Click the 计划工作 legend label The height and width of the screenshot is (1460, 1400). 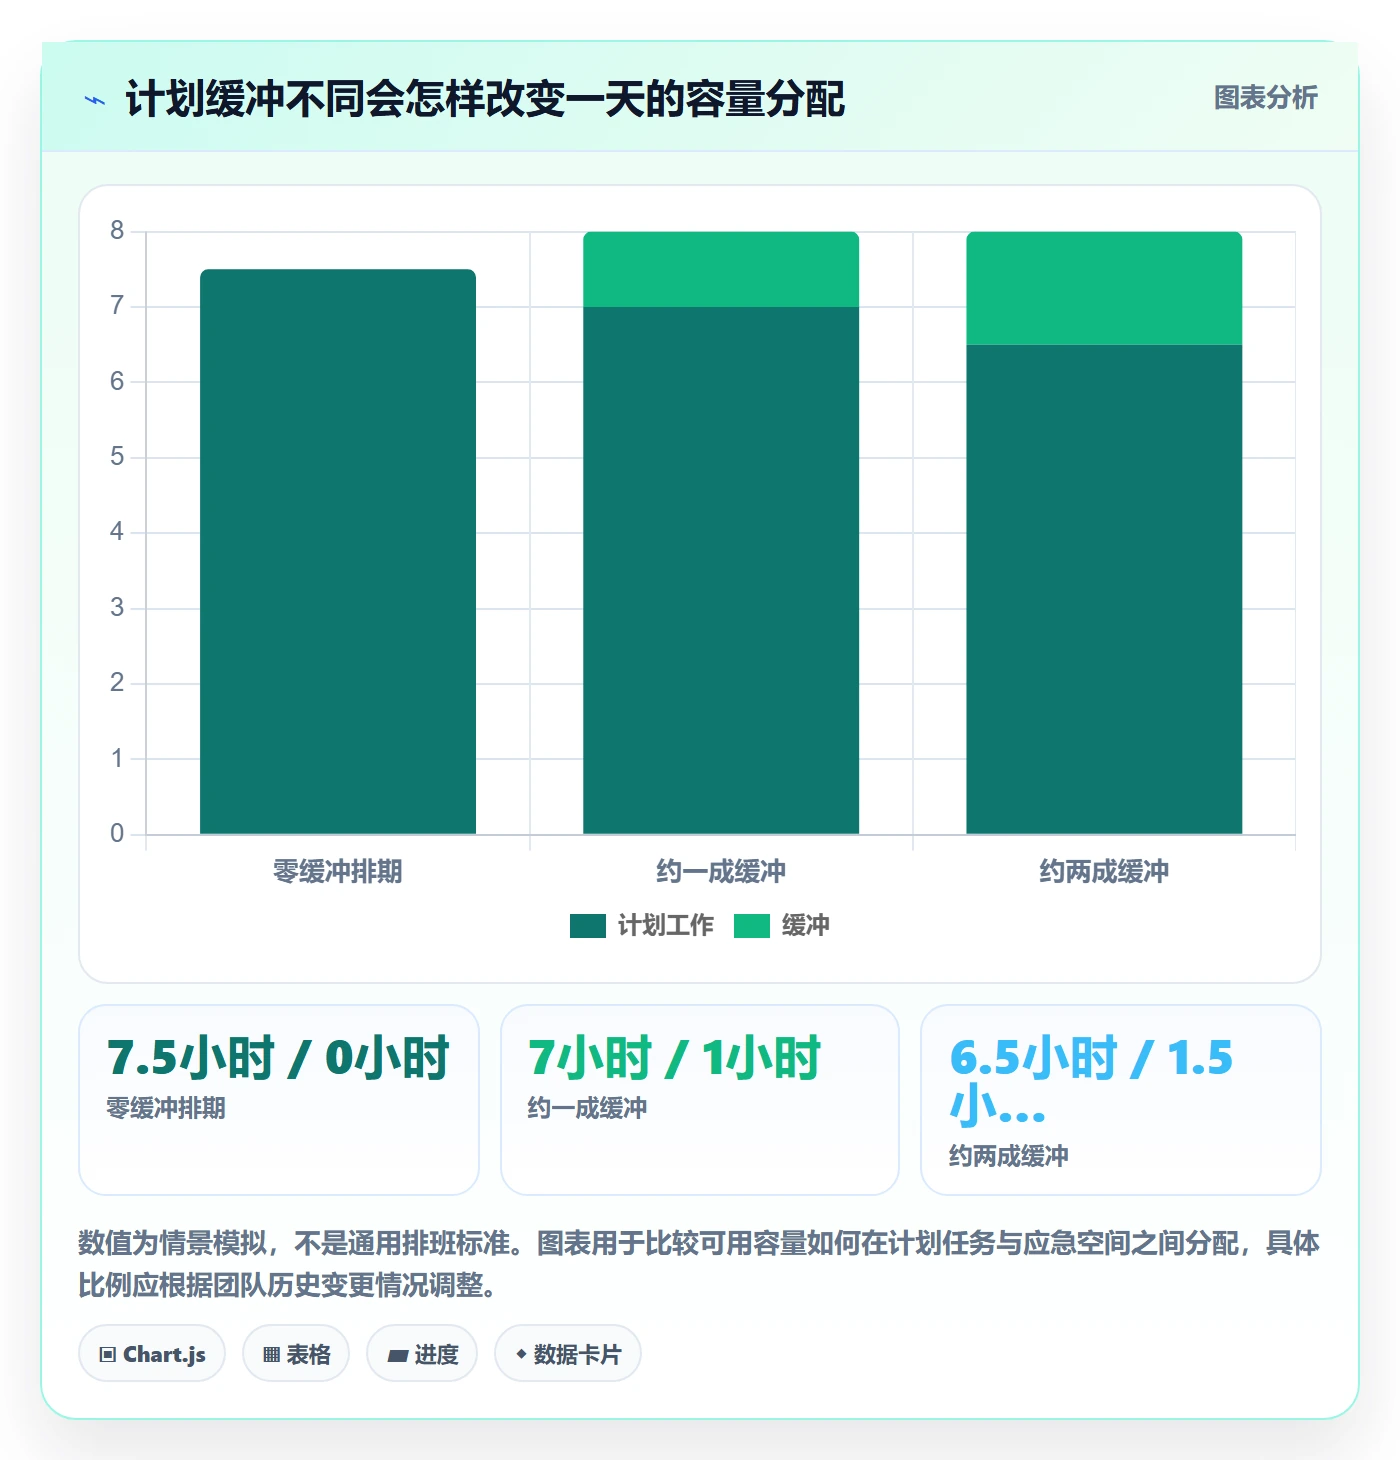665,926
